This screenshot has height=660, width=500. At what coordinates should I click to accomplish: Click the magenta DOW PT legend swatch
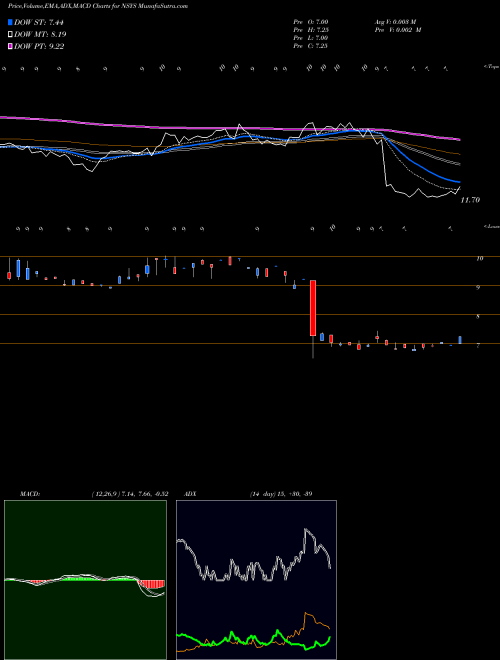coord(11,46)
